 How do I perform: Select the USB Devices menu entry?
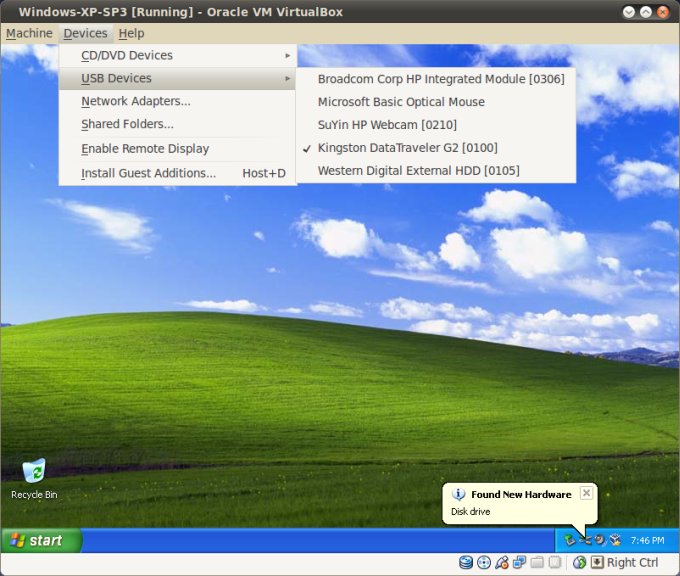pos(177,79)
